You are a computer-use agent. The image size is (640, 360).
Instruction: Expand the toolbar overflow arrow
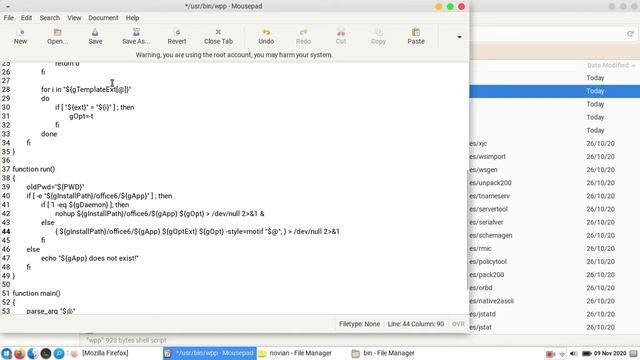pyautogui.click(x=459, y=37)
